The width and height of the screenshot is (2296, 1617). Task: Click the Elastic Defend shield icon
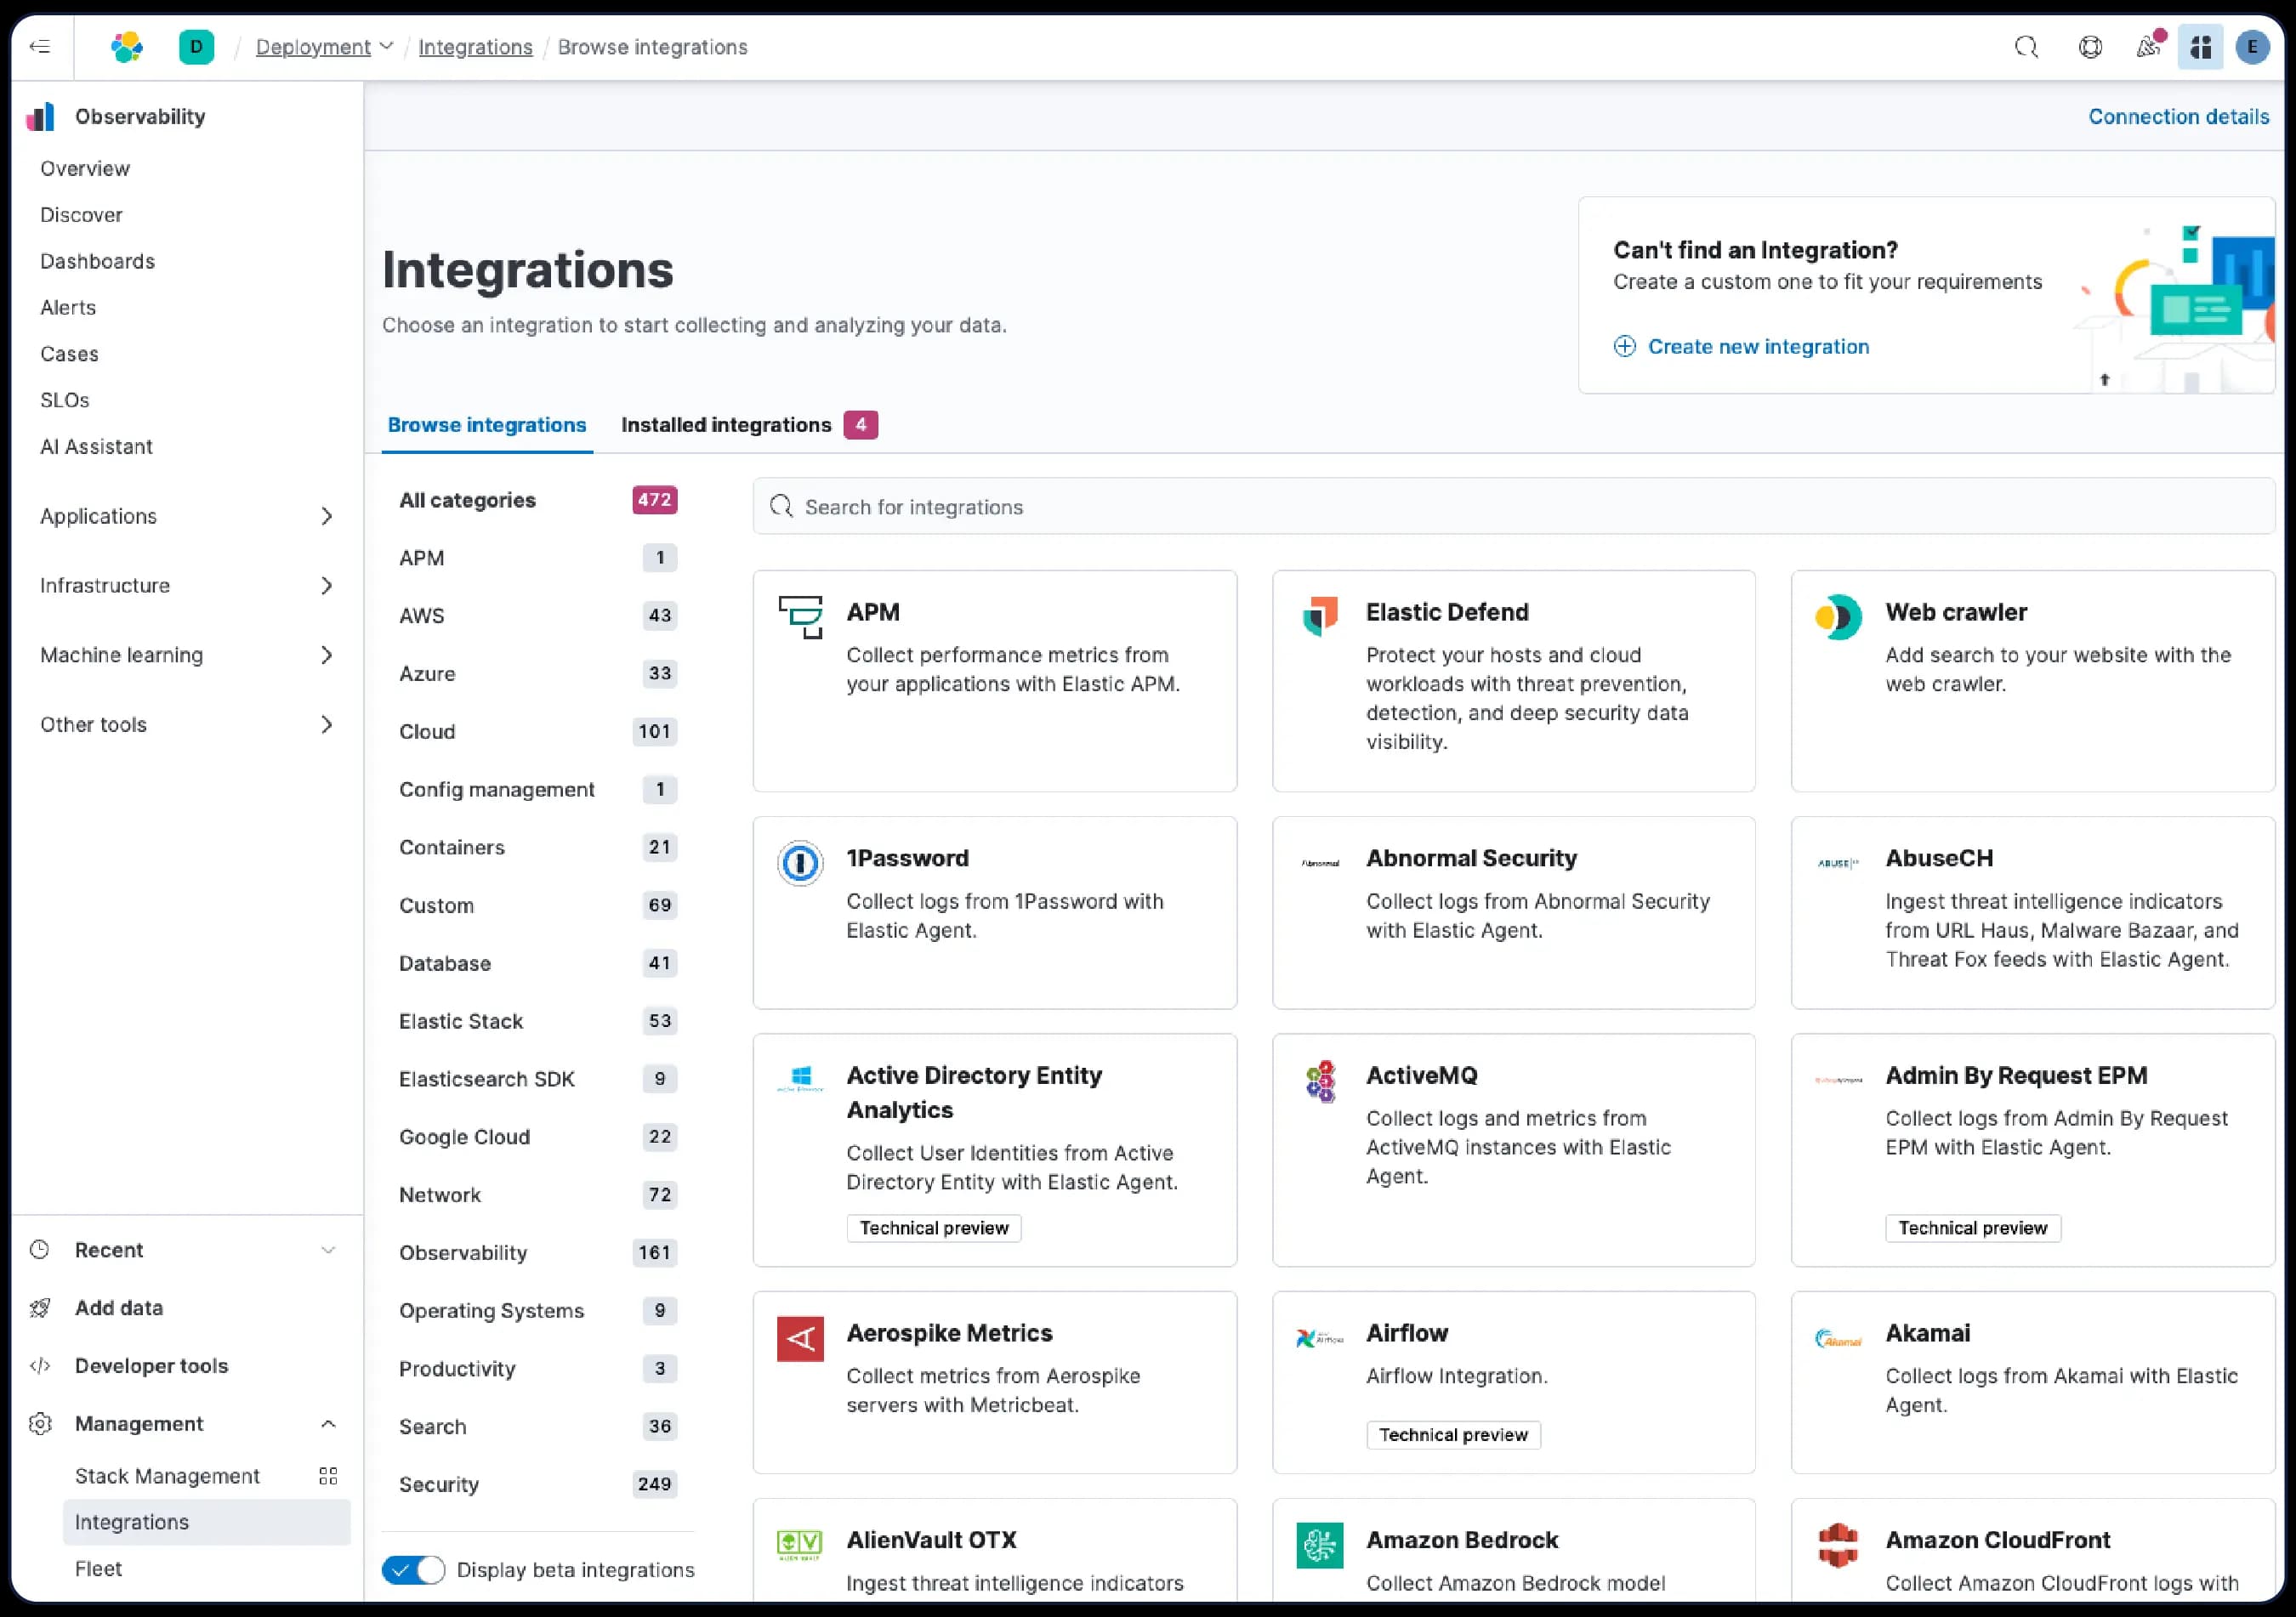click(1320, 616)
